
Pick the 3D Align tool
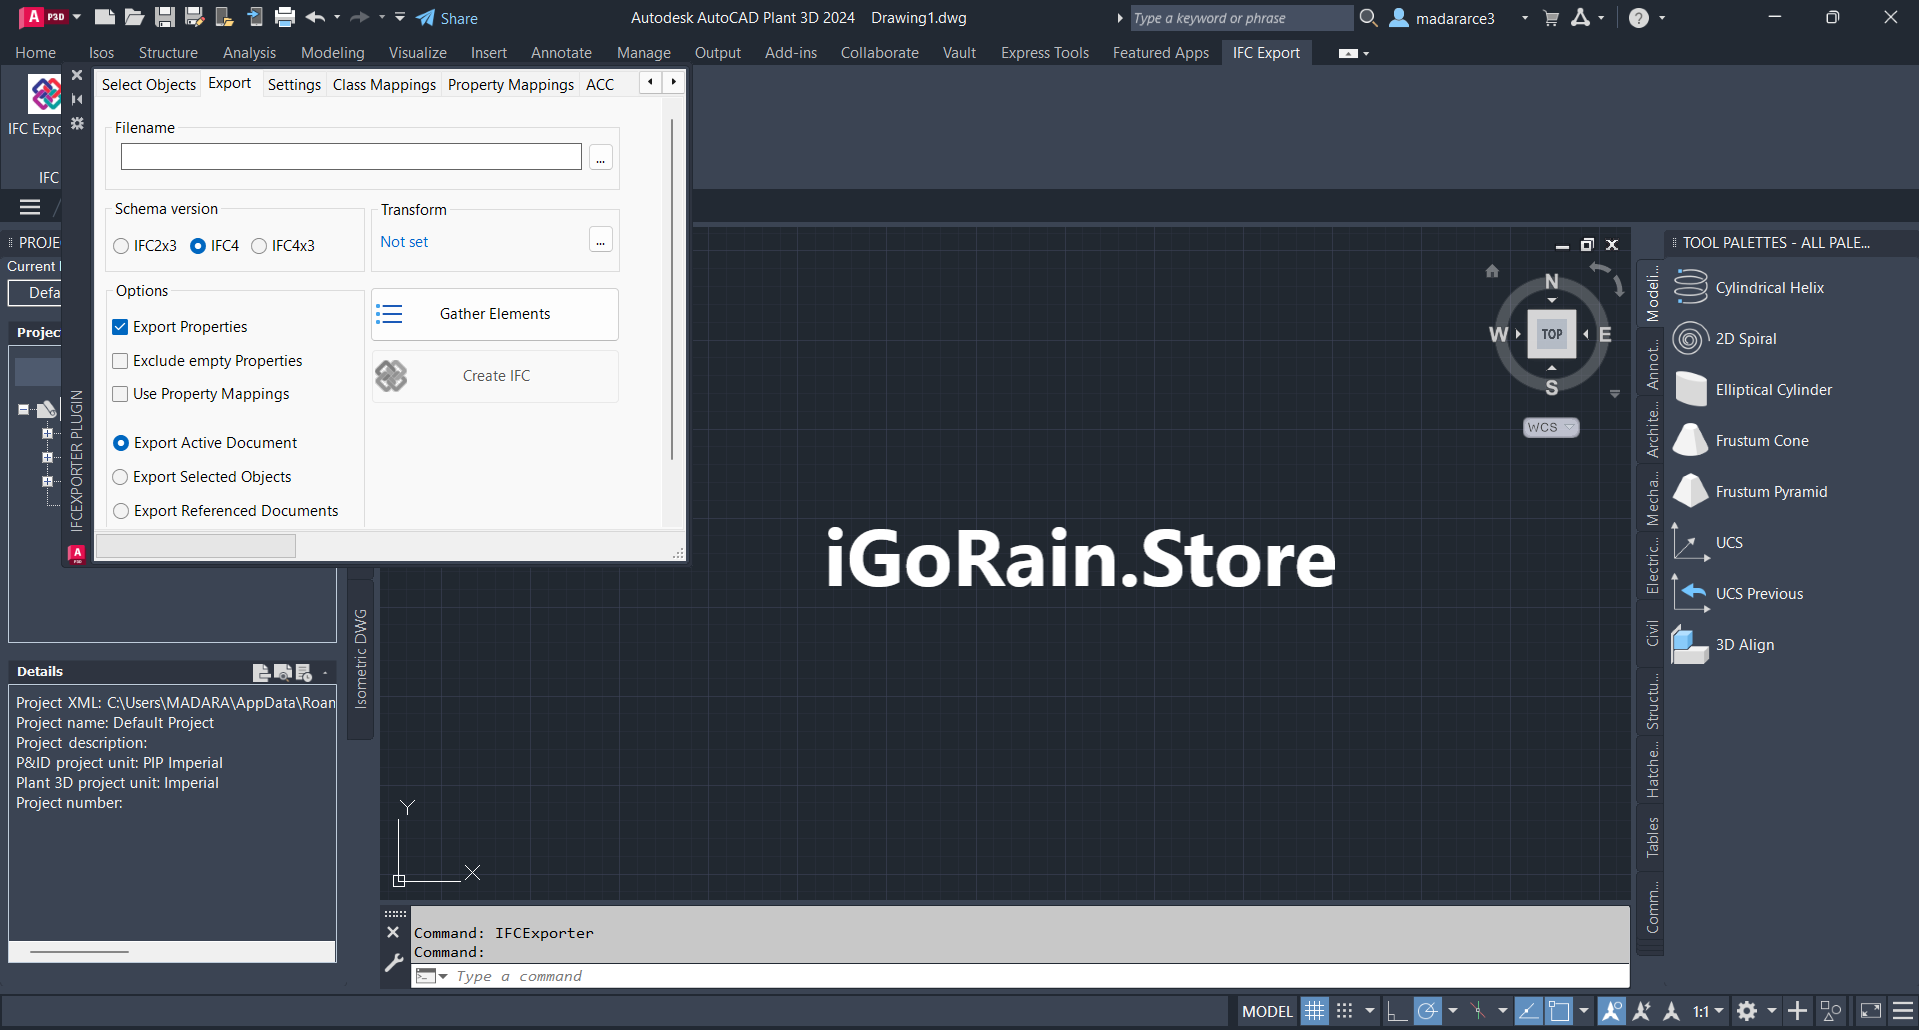(1744, 645)
